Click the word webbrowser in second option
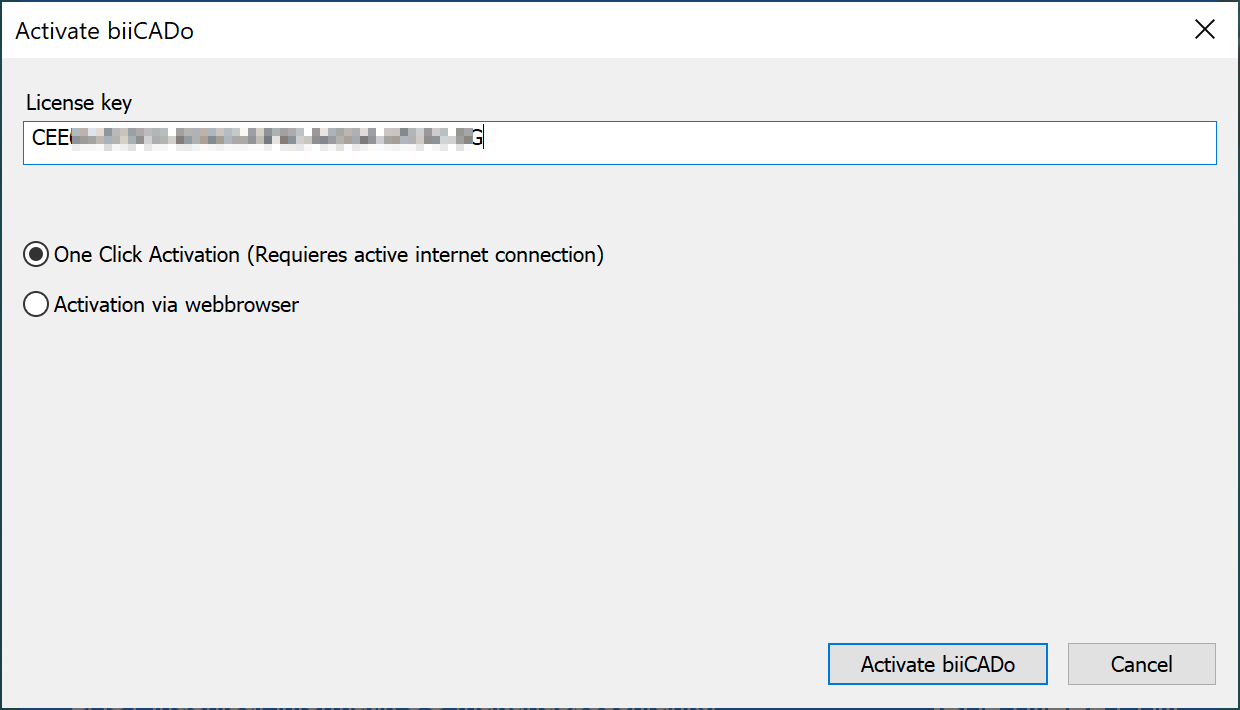Image resolution: width=1240 pixels, height=710 pixels. 246,305
